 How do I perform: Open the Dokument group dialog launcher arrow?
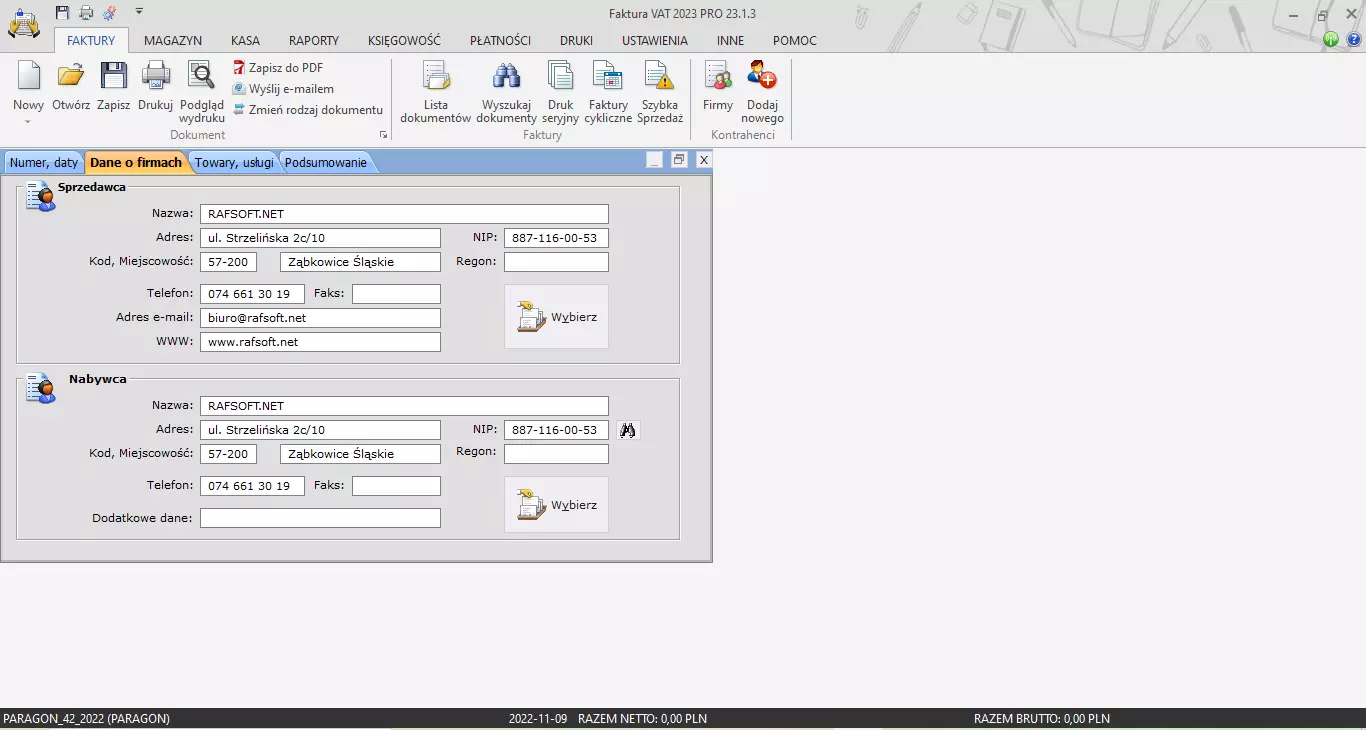(x=383, y=134)
